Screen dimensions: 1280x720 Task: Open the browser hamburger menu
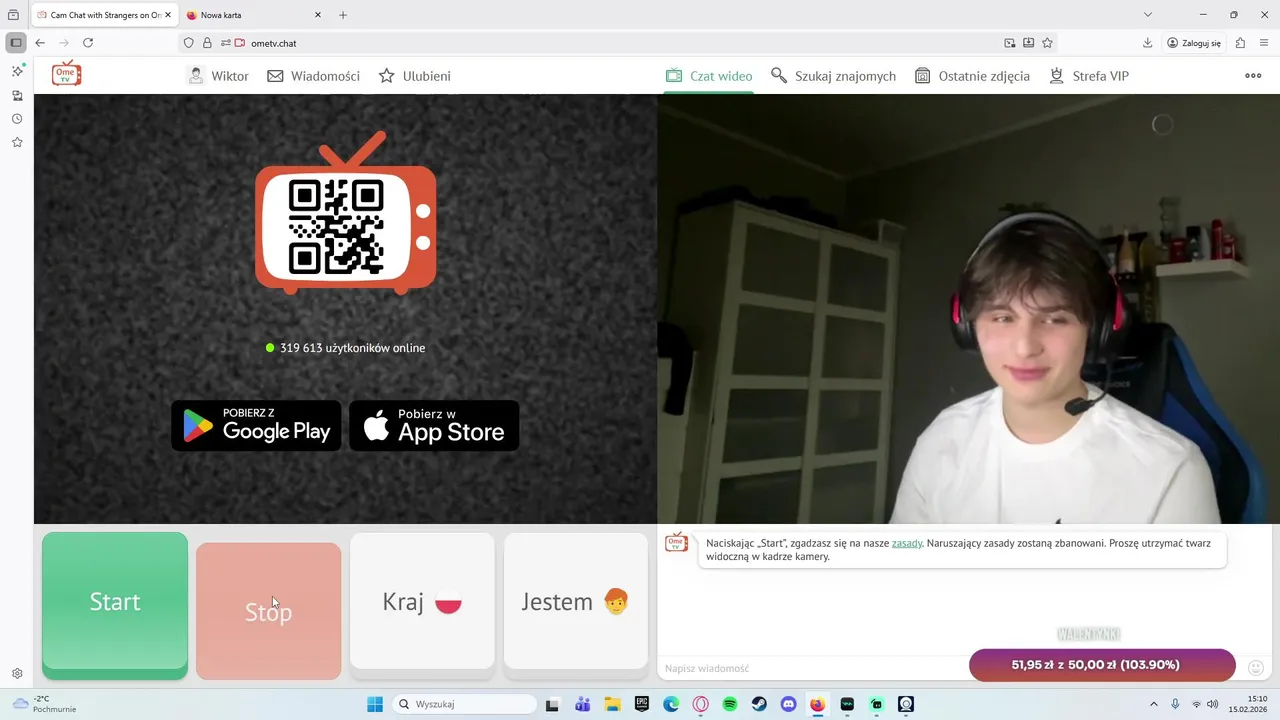pyautogui.click(x=1265, y=43)
